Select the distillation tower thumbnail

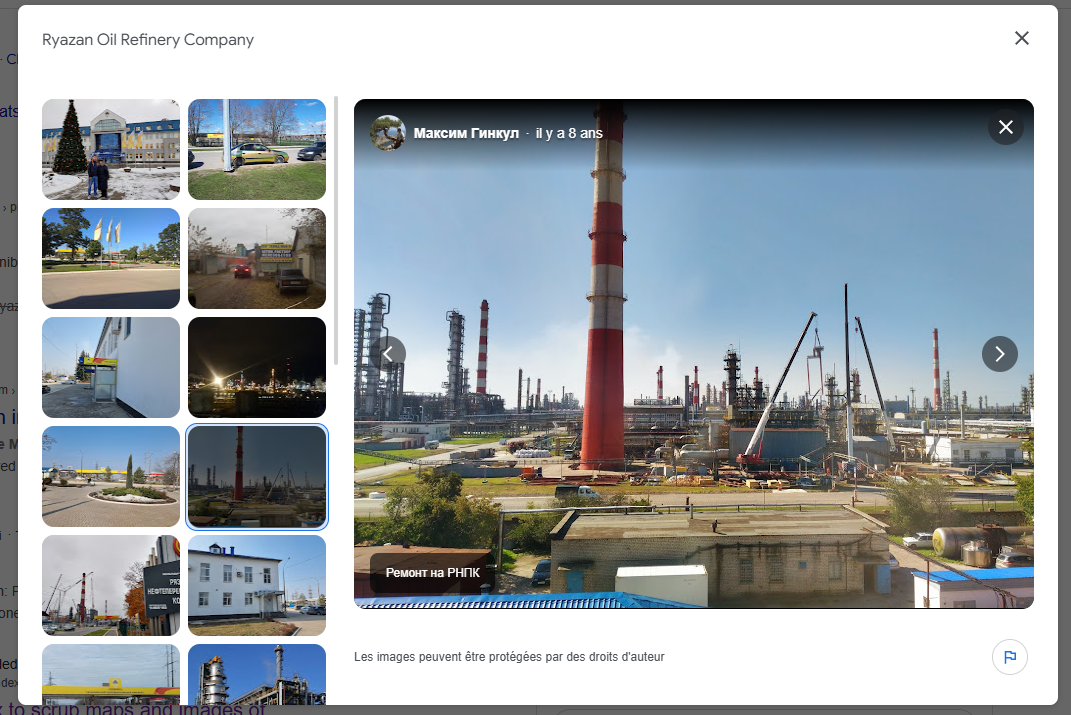(257, 674)
